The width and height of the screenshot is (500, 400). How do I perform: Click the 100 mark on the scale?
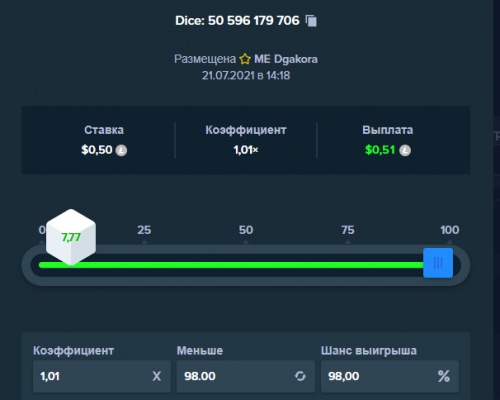click(450, 230)
